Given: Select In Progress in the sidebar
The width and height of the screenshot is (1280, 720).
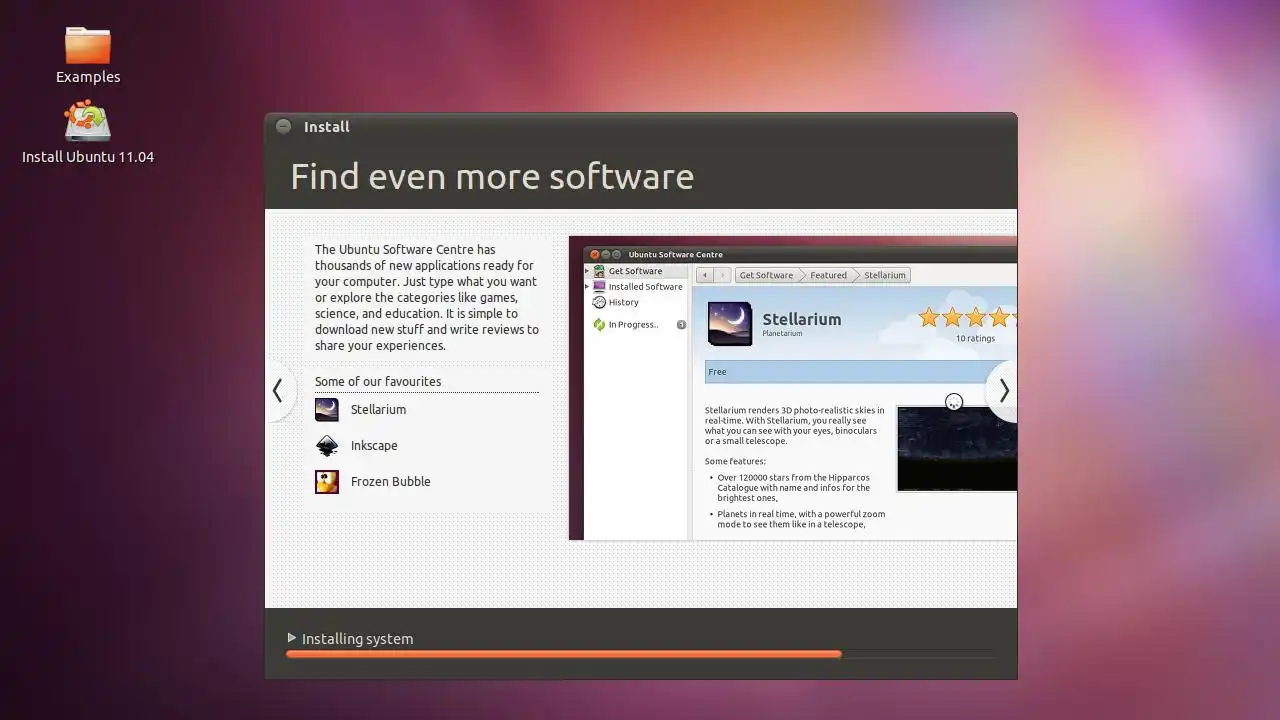Looking at the screenshot, I should tap(636, 325).
